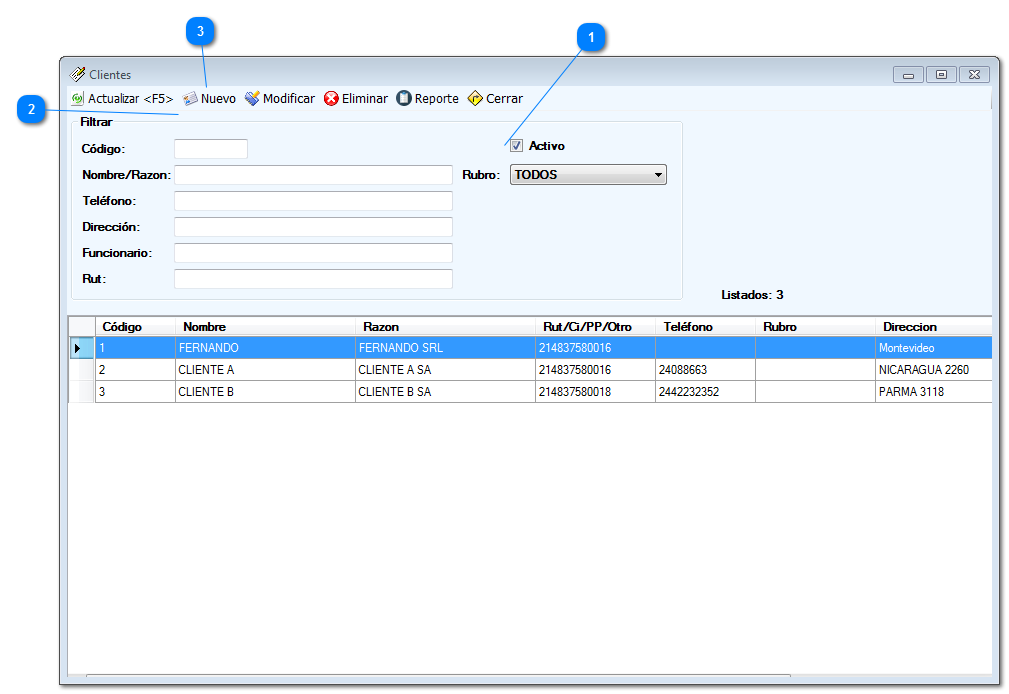Sort by the Teléfono column header
This screenshot has height=694, width=1009.
pyautogui.click(x=705, y=326)
